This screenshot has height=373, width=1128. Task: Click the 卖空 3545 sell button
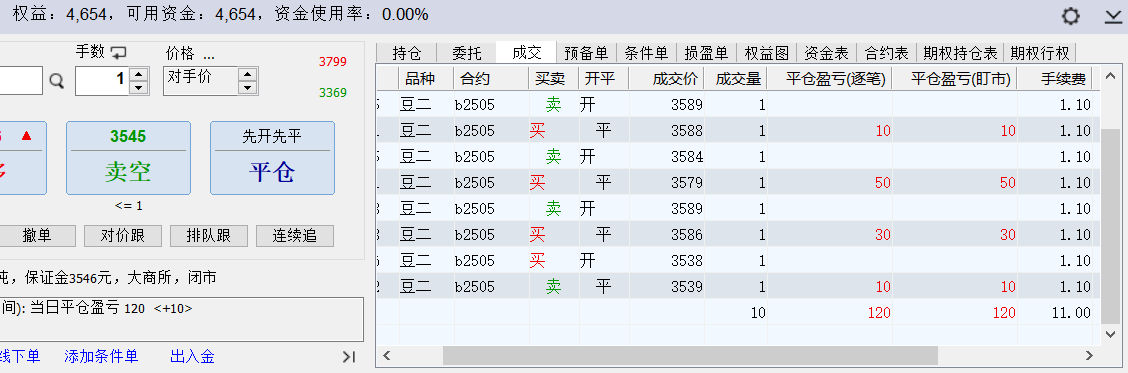click(128, 158)
